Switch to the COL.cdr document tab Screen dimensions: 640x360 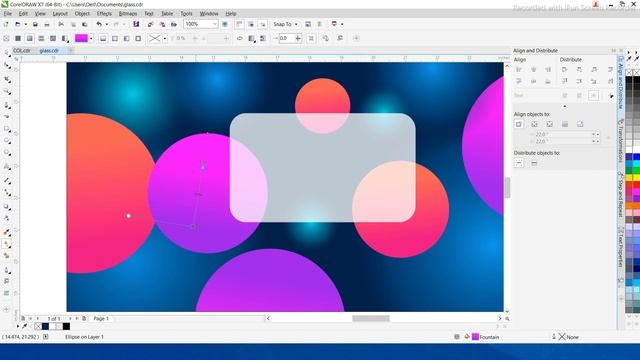[22, 51]
